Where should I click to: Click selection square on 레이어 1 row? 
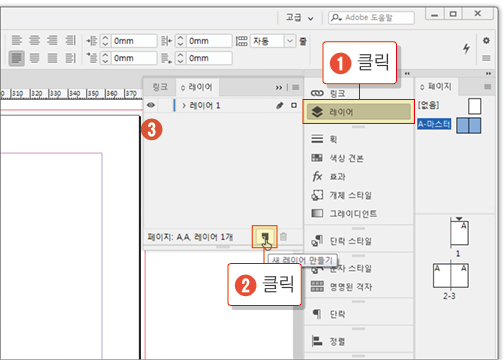[x=294, y=106]
